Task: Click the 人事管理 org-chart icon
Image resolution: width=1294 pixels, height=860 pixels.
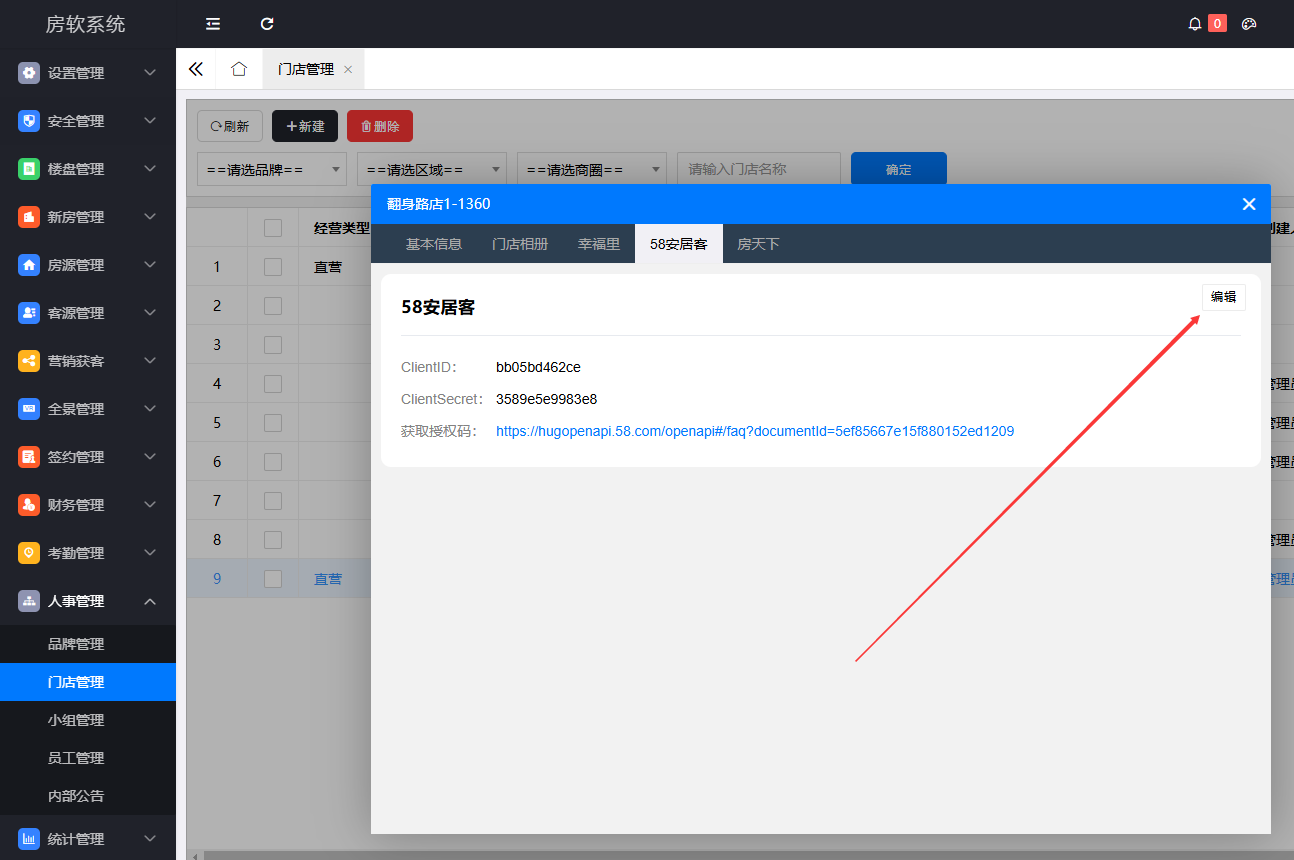Action: [x=29, y=601]
